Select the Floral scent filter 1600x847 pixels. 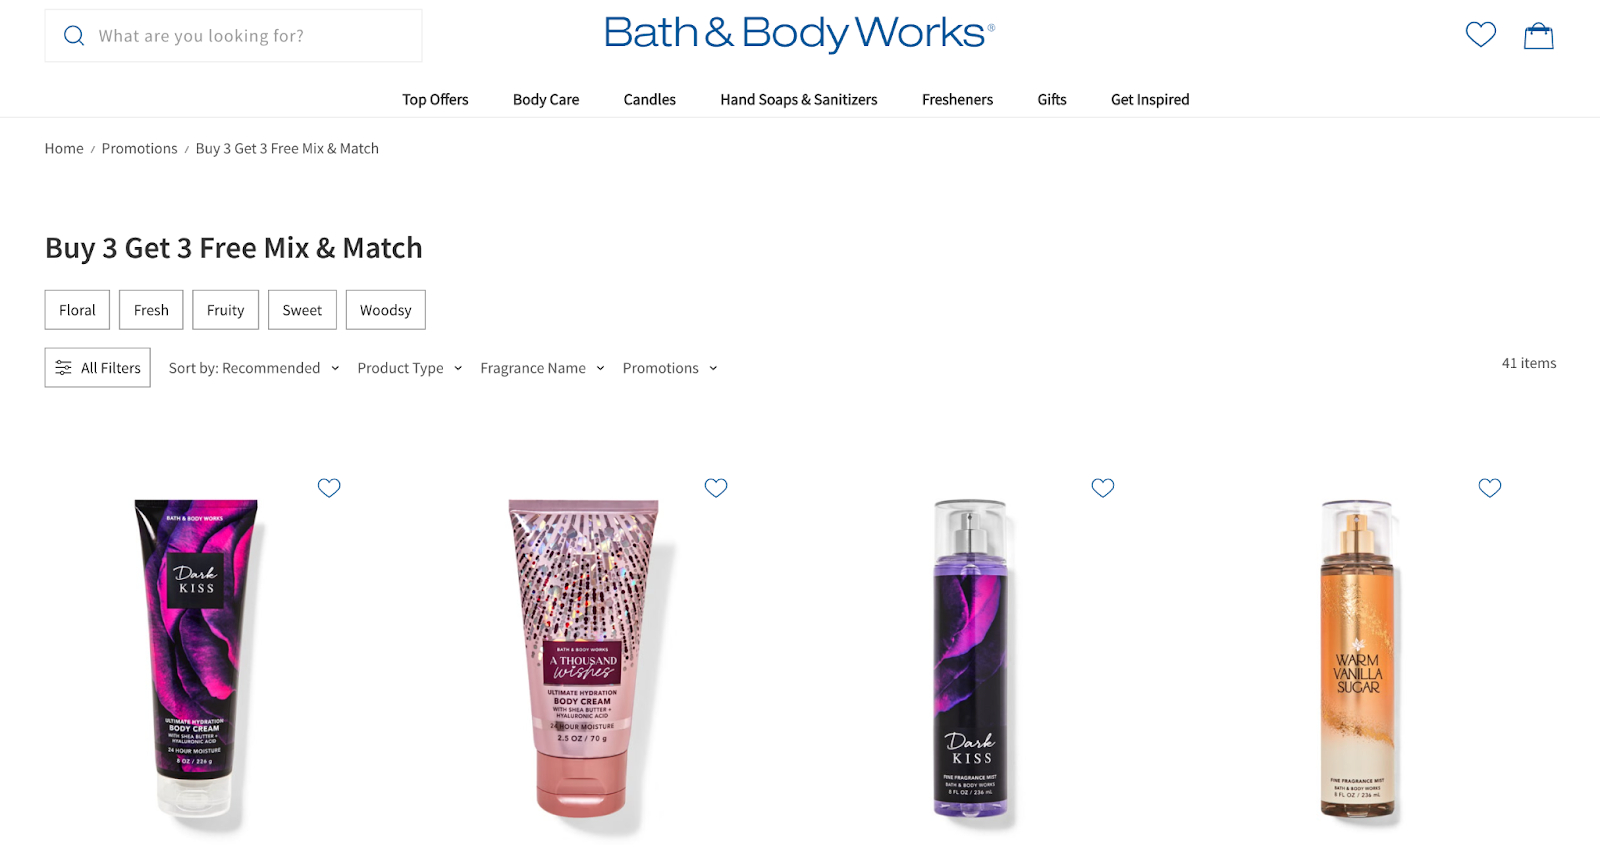(x=77, y=310)
